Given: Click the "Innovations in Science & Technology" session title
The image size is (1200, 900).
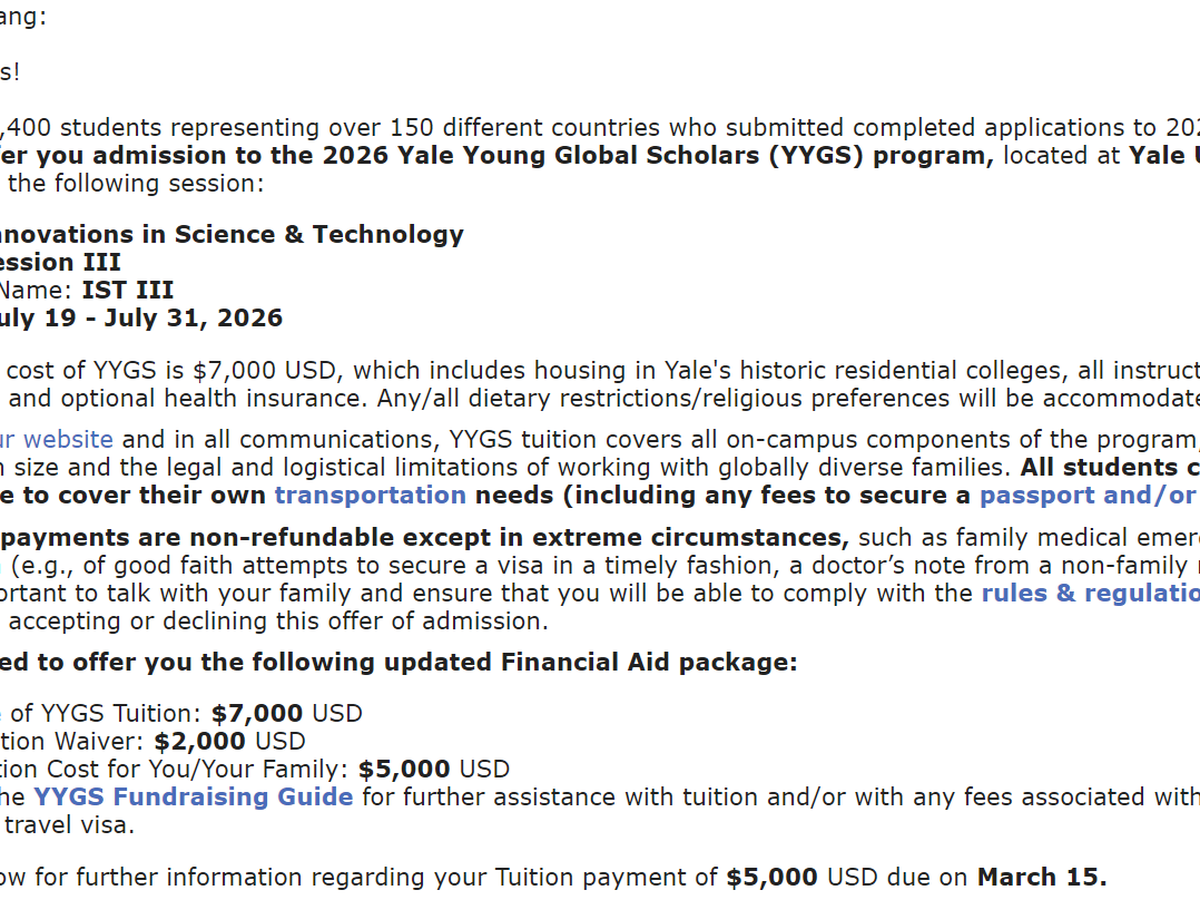Looking at the screenshot, I should coord(230,234).
